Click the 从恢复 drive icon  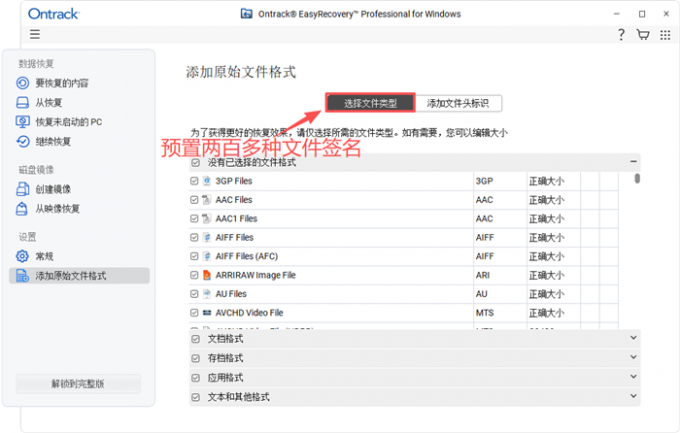click(23, 102)
